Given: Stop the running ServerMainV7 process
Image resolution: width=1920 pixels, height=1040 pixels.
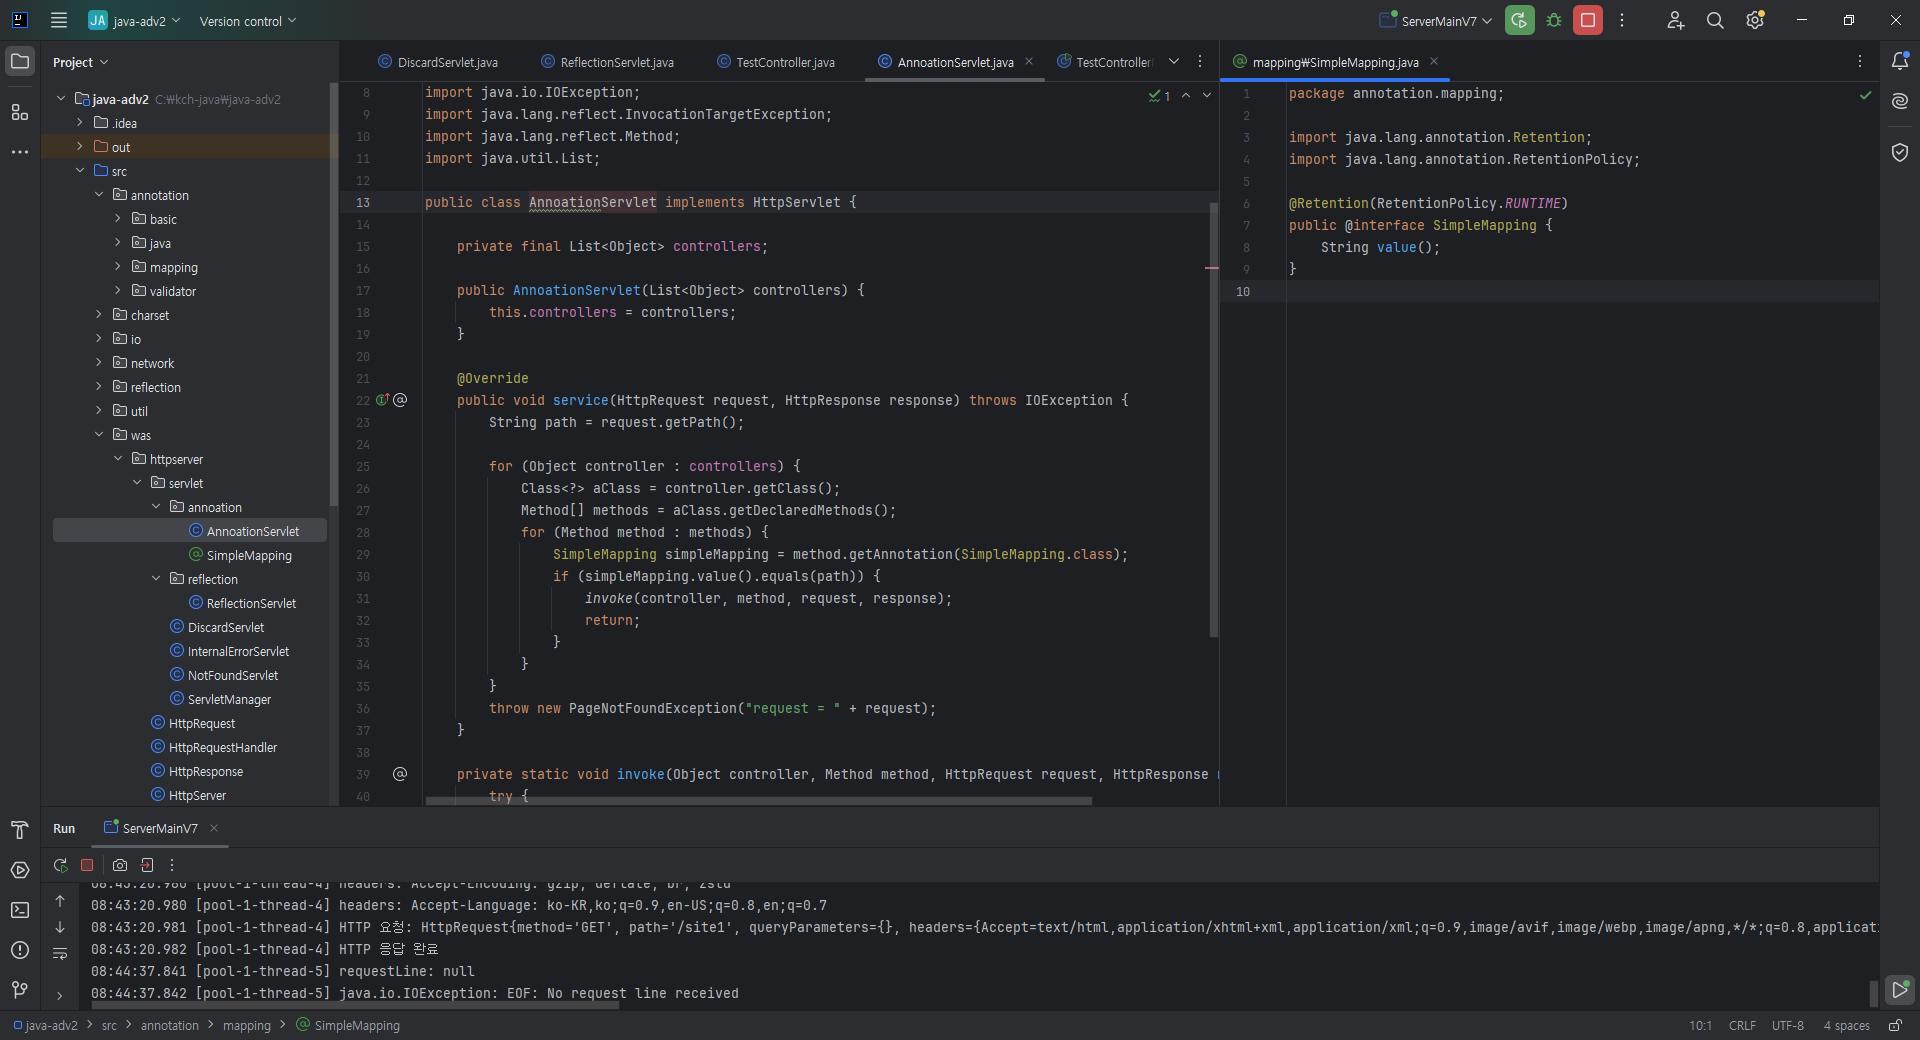Looking at the screenshot, I should coord(1588,20).
